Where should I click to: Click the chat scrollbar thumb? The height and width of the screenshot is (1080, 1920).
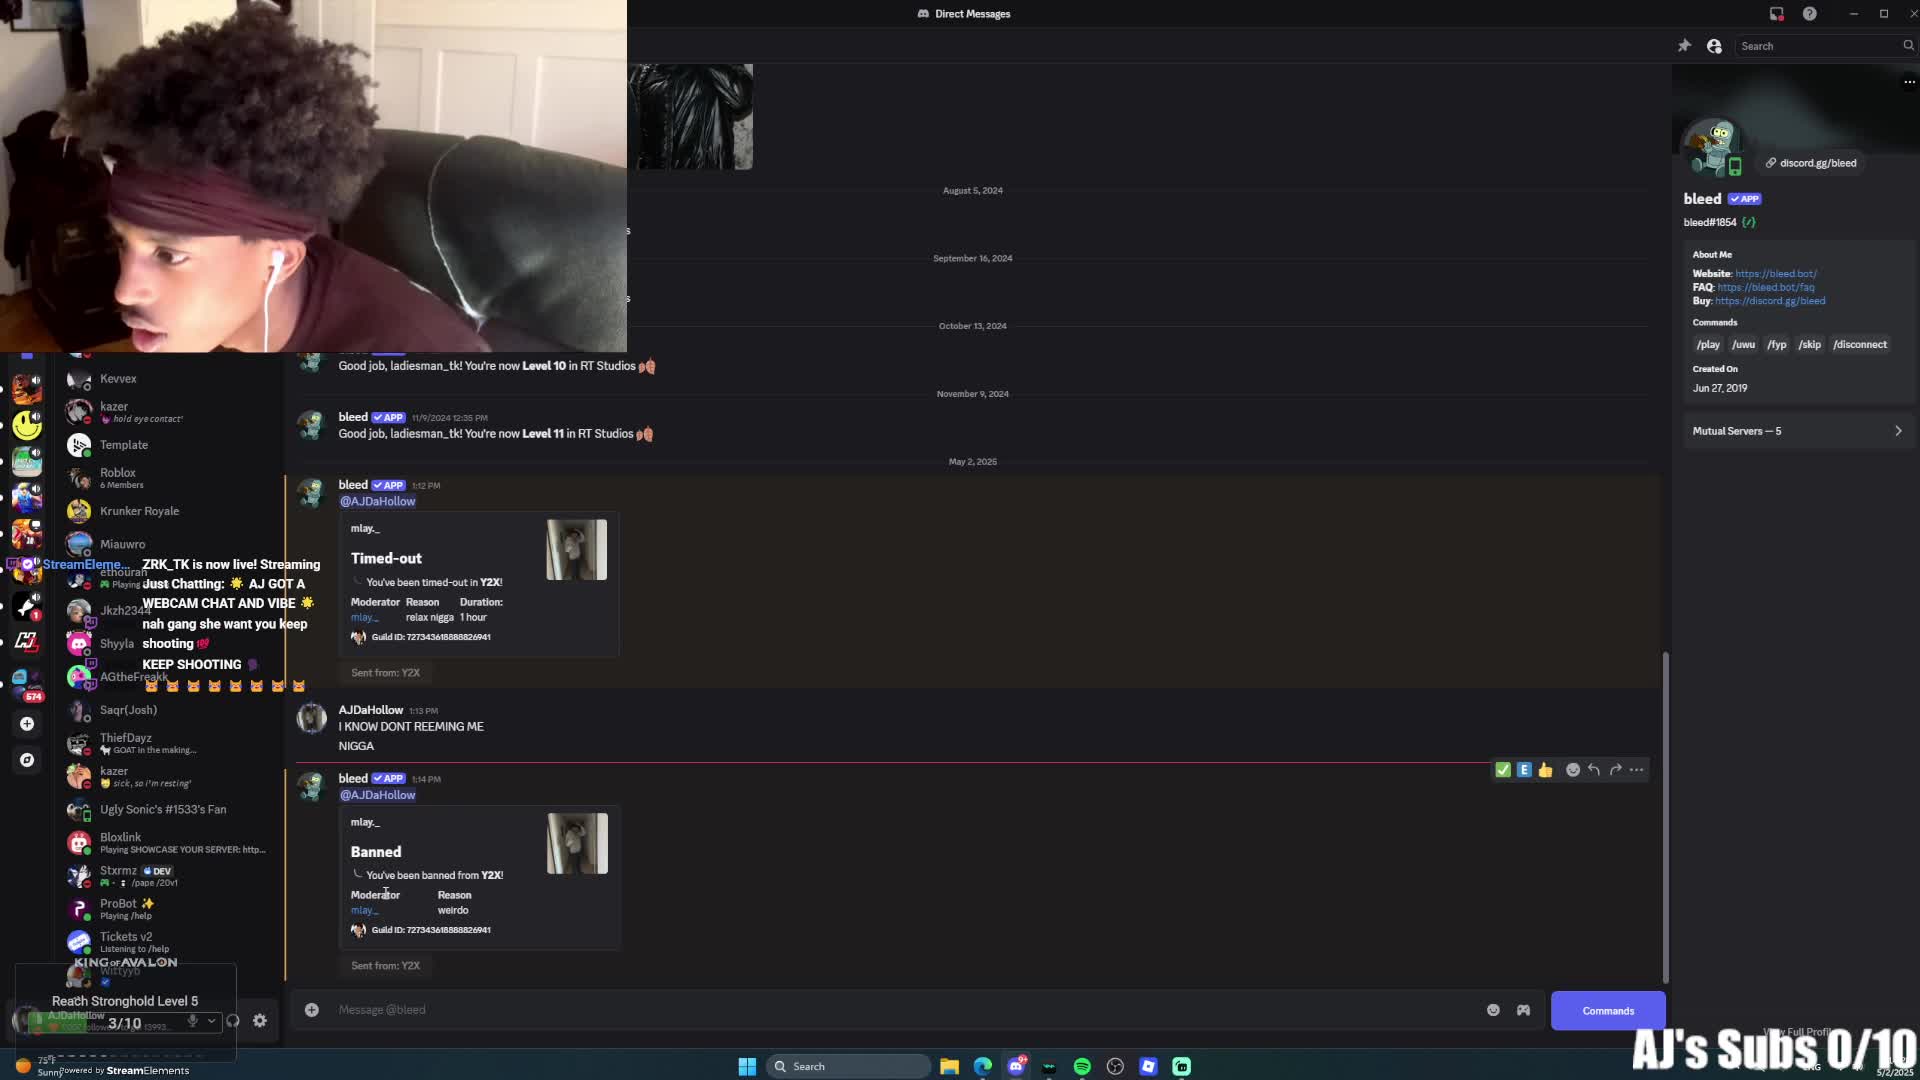point(1665,817)
